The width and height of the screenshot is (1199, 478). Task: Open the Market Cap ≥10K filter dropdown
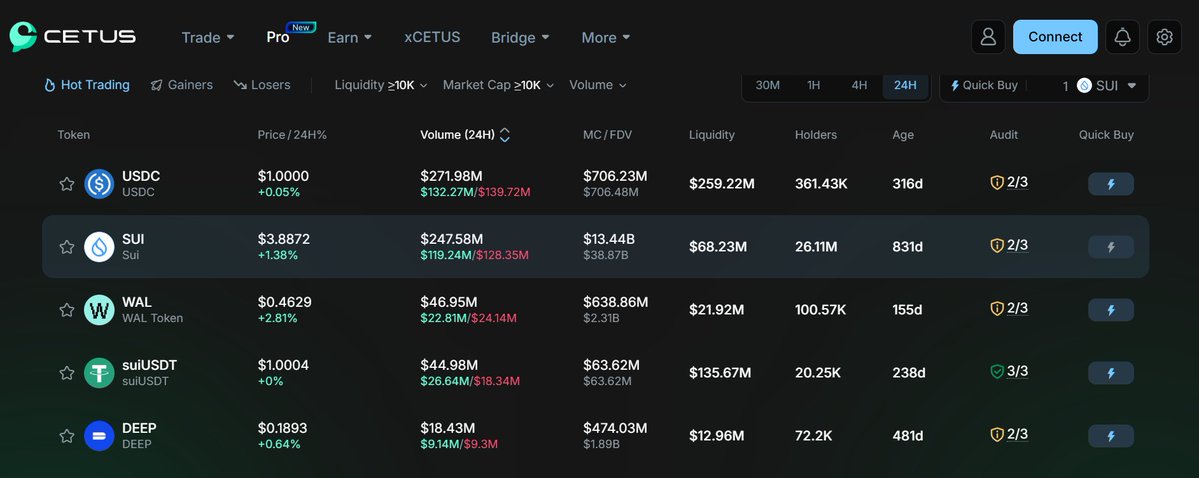tap(498, 85)
